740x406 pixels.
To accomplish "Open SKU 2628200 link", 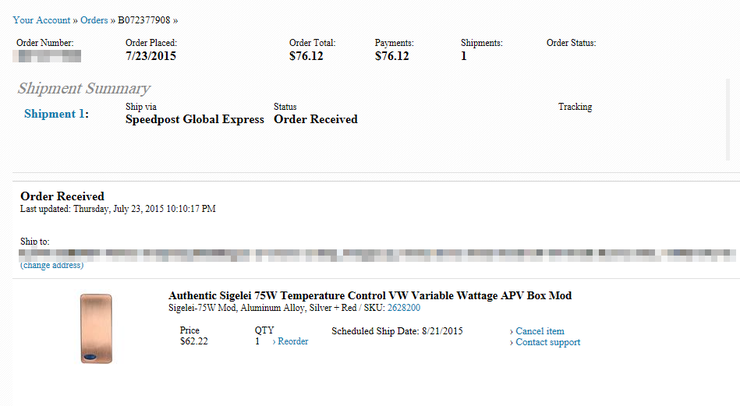I will (x=403, y=308).
